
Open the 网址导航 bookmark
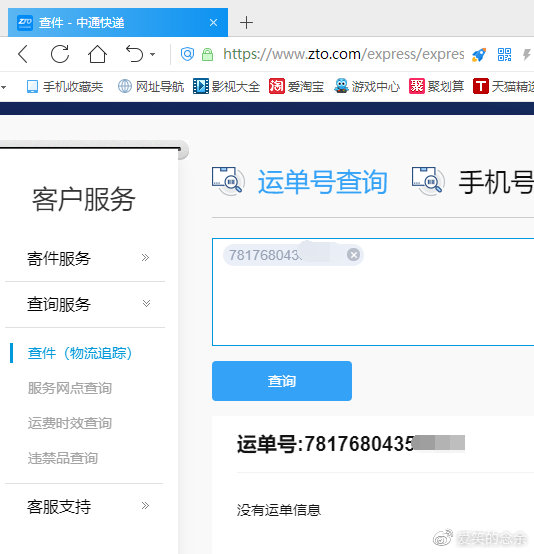point(151,87)
